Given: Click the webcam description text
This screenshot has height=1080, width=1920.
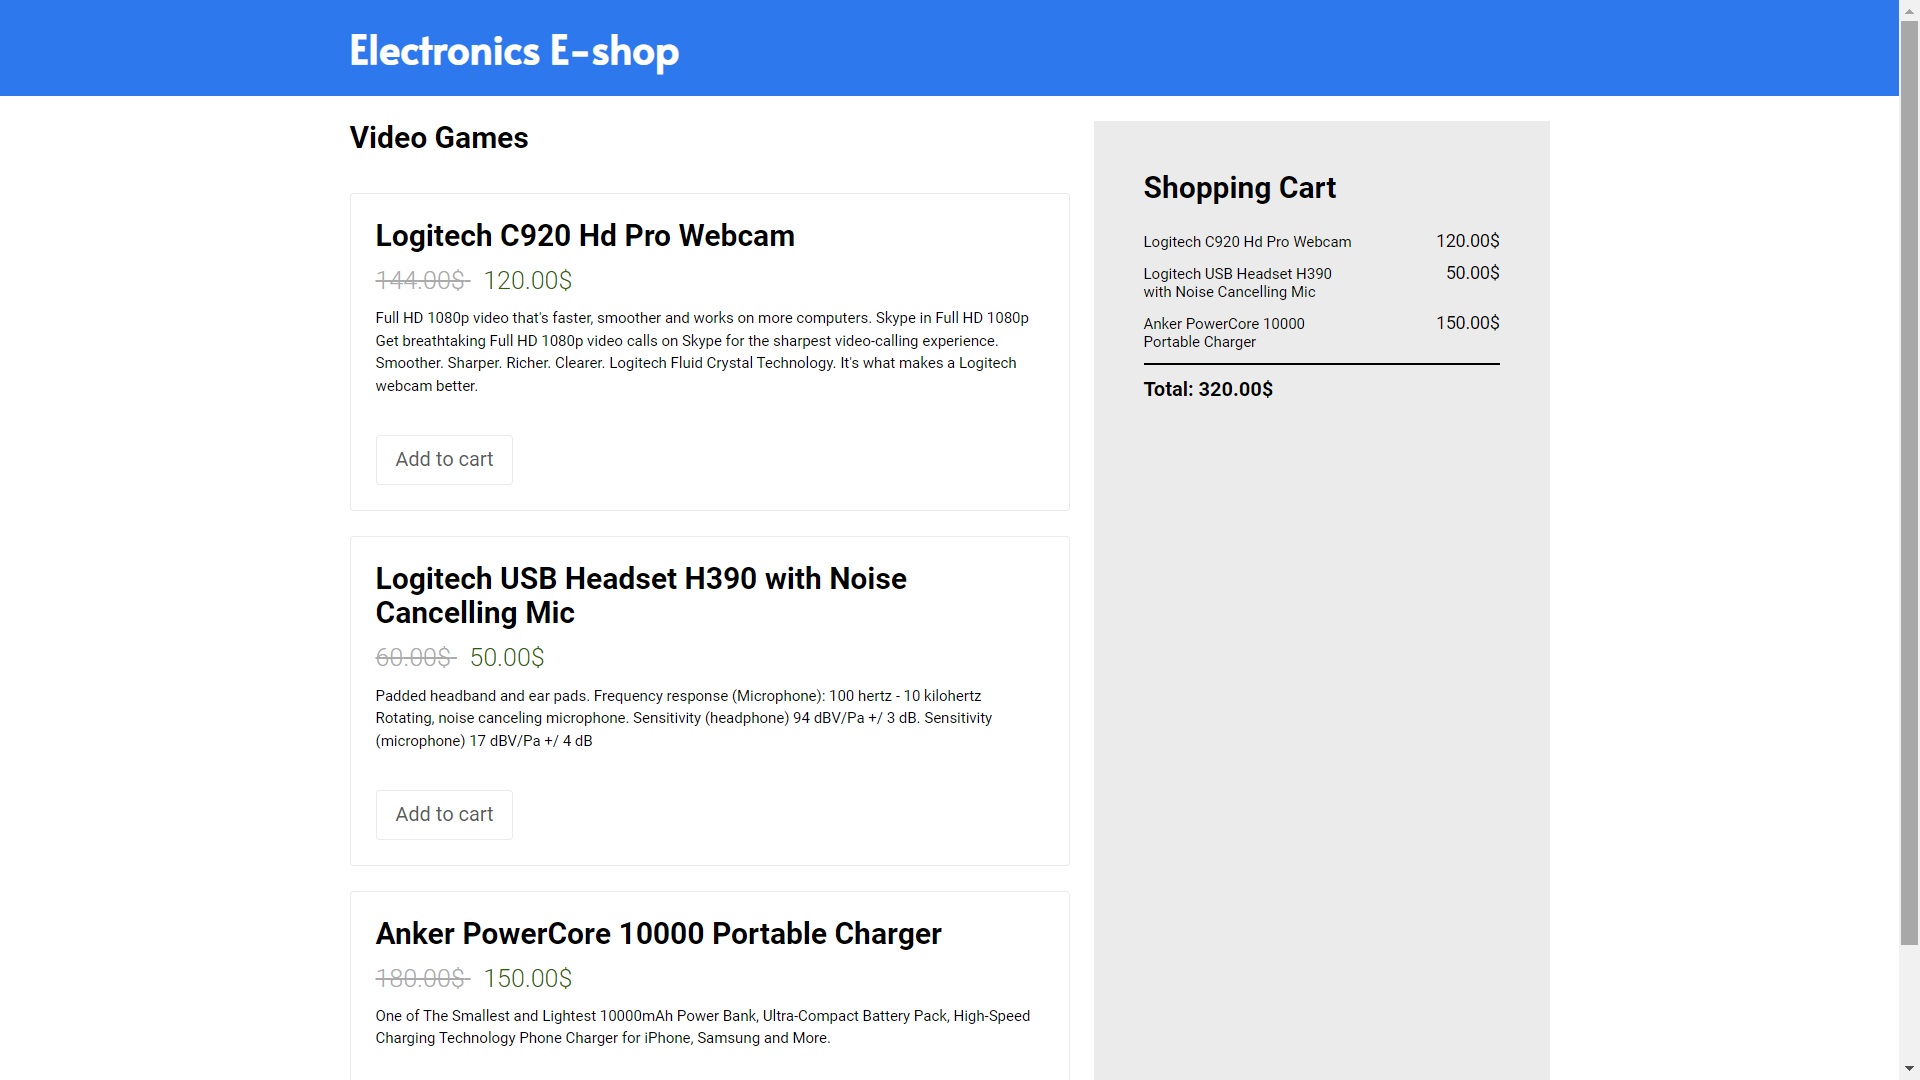Looking at the screenshot, I should pyautogui.click(x=702, y=352).
